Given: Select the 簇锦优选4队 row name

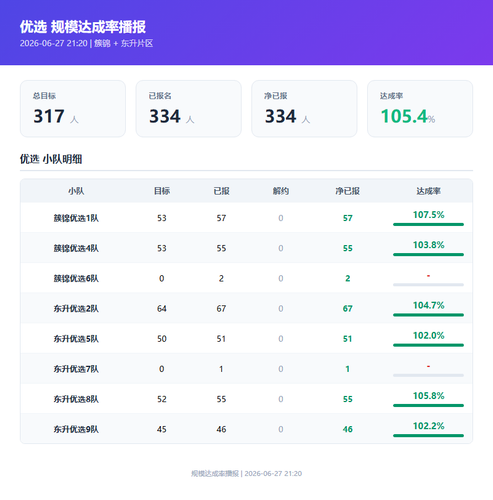Looking at the screenshot, I should [x=76, y=248].
